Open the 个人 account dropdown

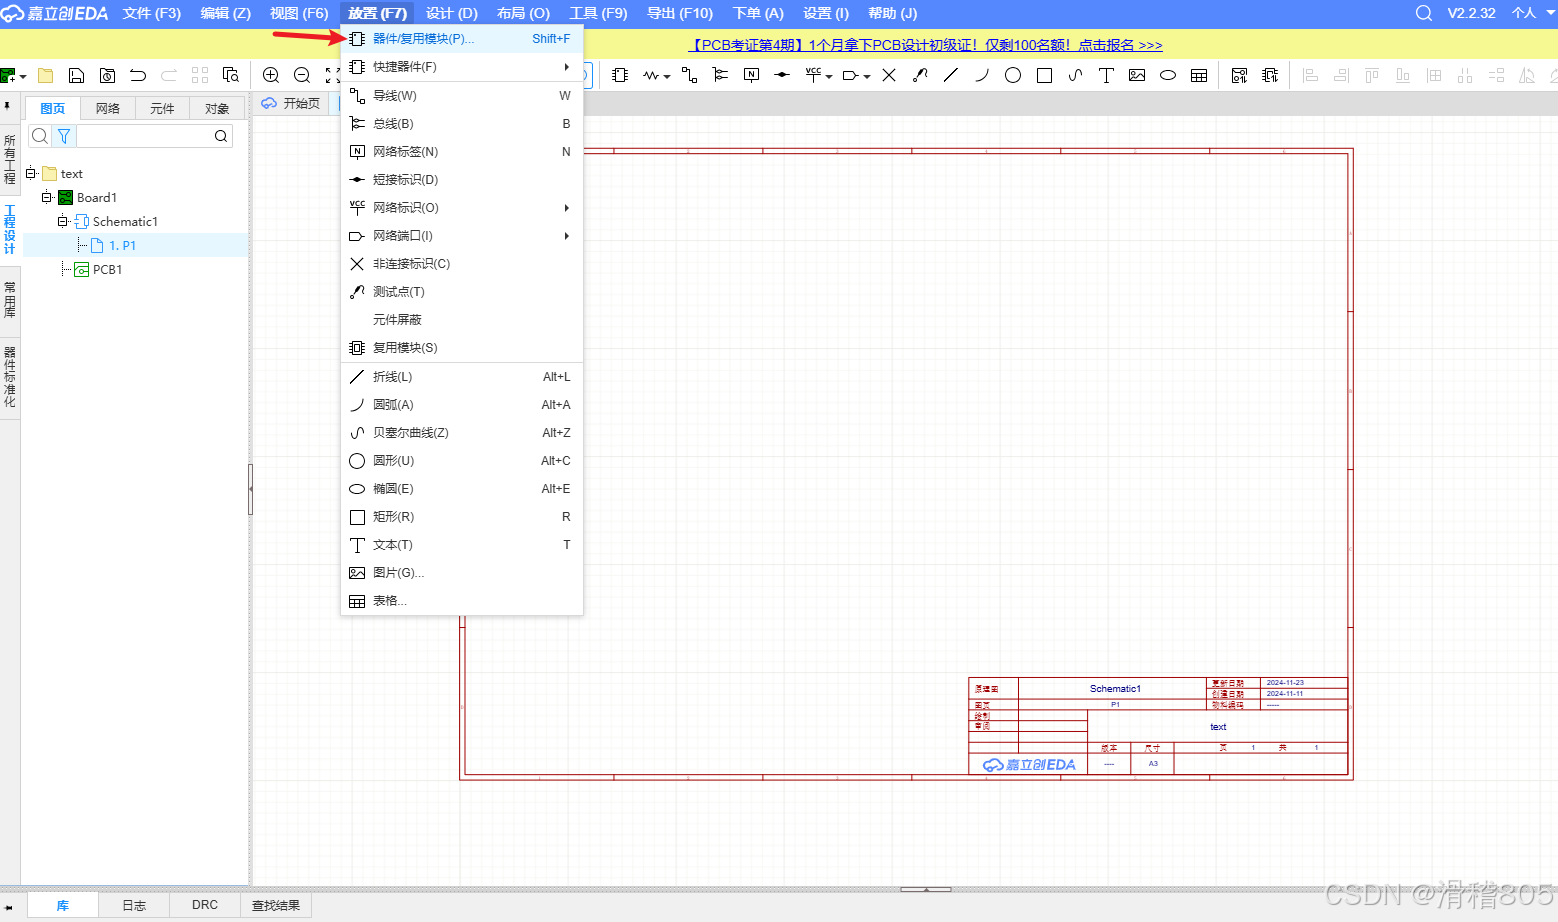(x=1533, y=13)
